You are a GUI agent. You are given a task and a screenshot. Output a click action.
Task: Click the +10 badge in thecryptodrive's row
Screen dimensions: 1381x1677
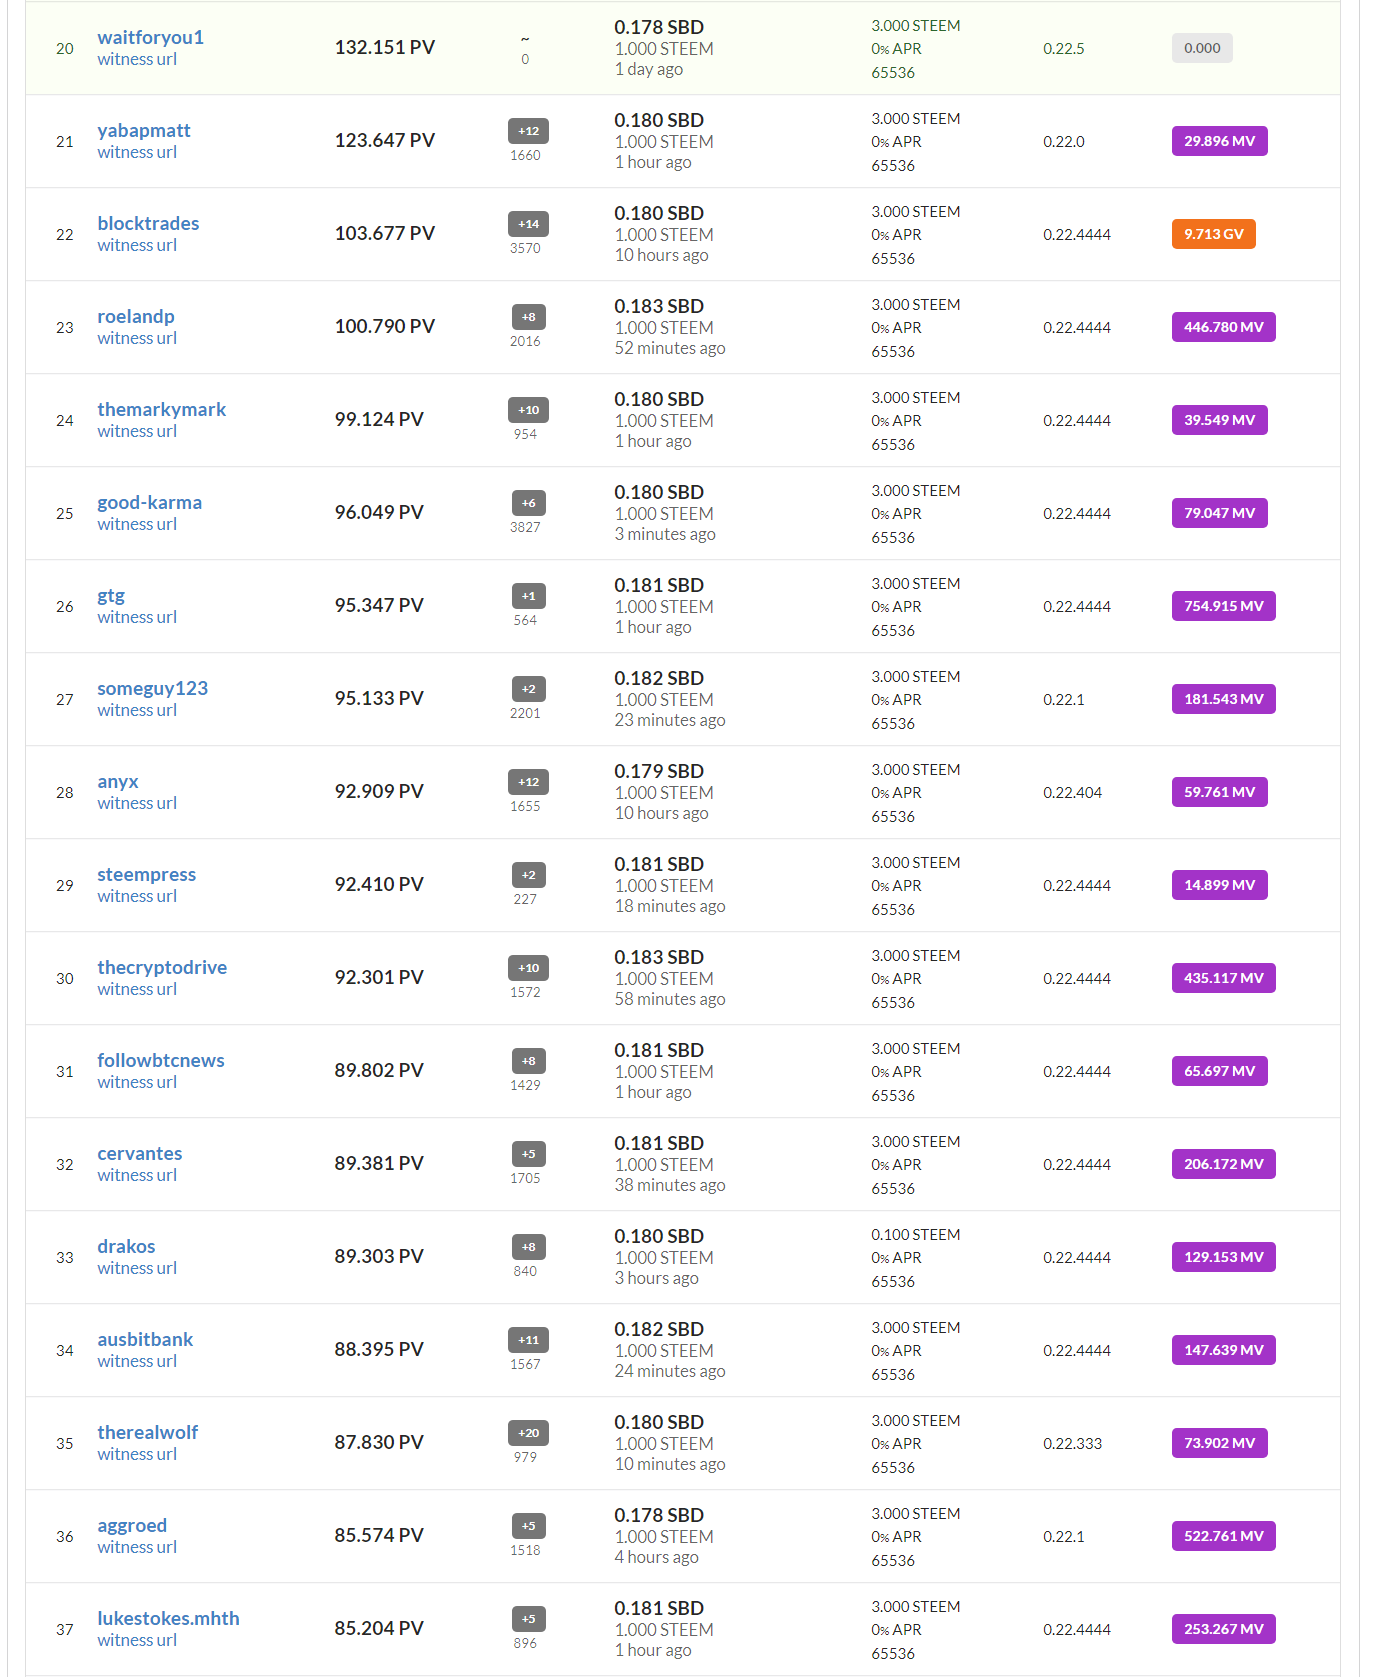point(528,968)
